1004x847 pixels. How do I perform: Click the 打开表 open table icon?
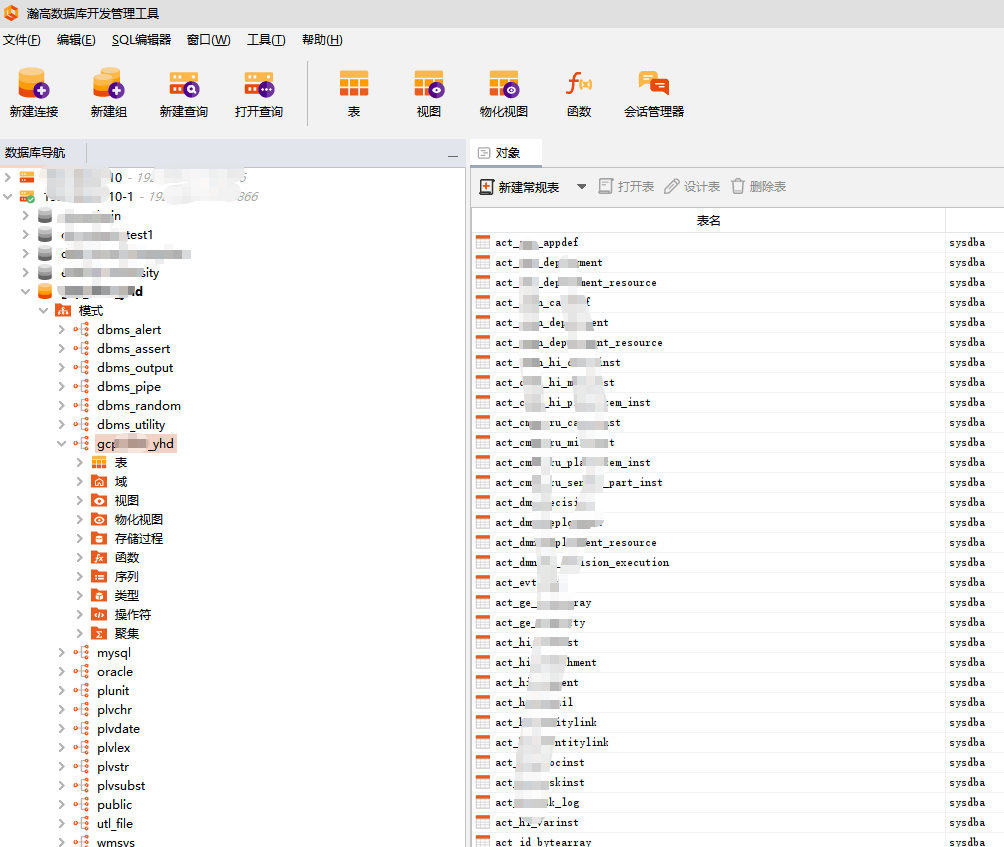pyautogui.click(x=605, y=186)
